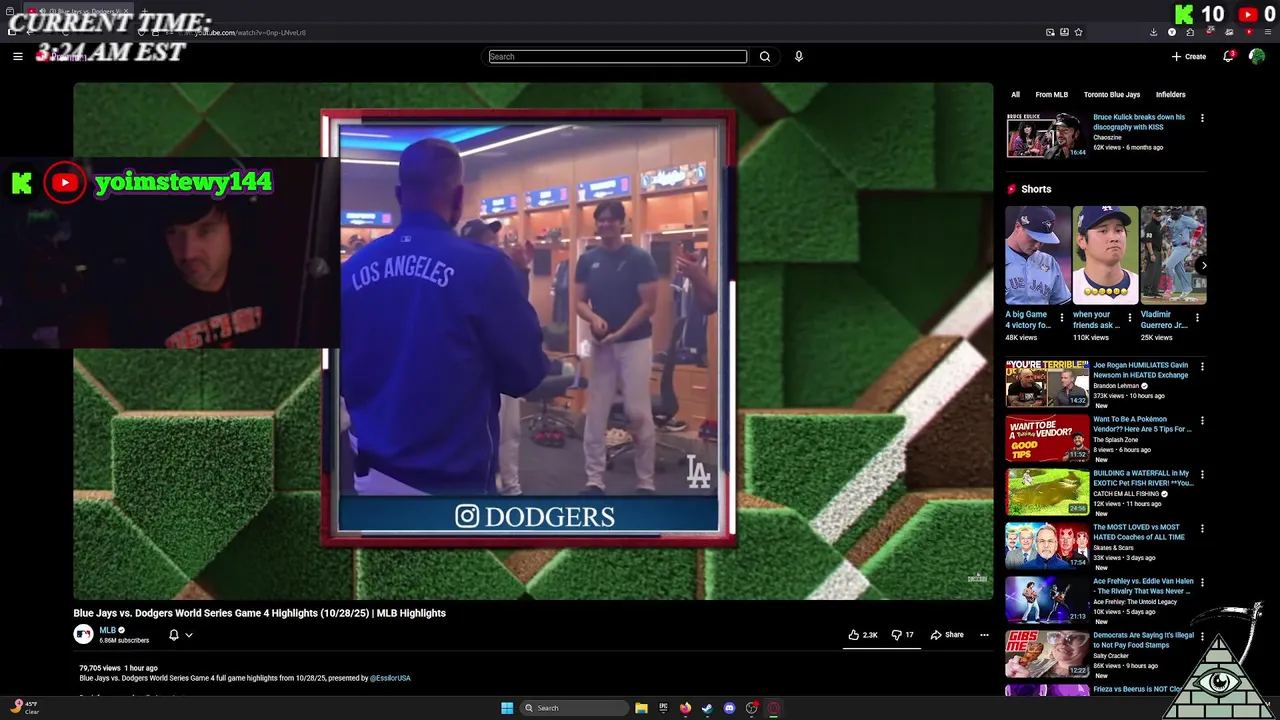
Task: Click the Share button
Action: click(947, 635)
